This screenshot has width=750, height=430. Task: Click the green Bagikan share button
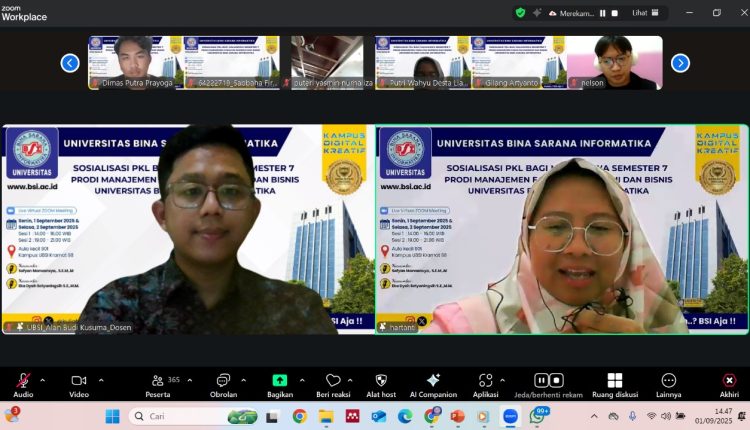point(280,380)
